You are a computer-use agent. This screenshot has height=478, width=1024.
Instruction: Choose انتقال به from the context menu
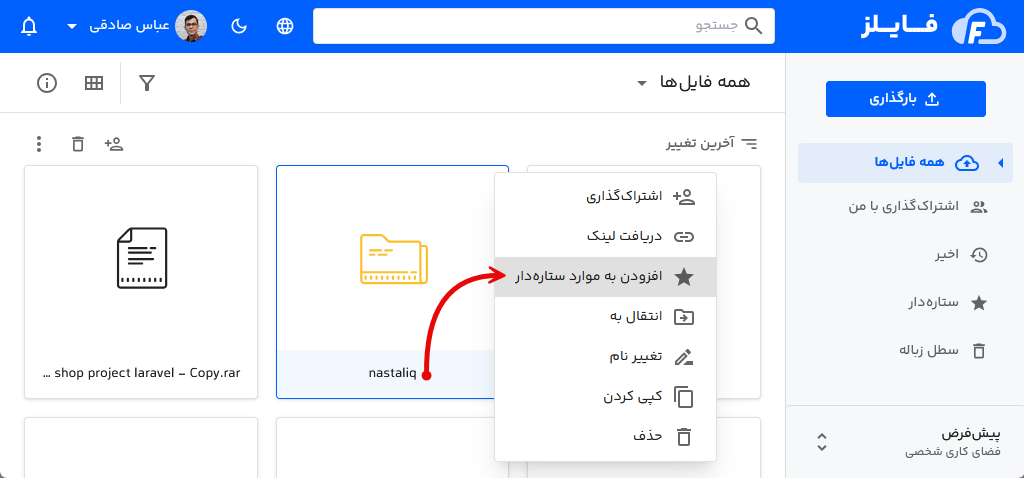pos(605,317)
